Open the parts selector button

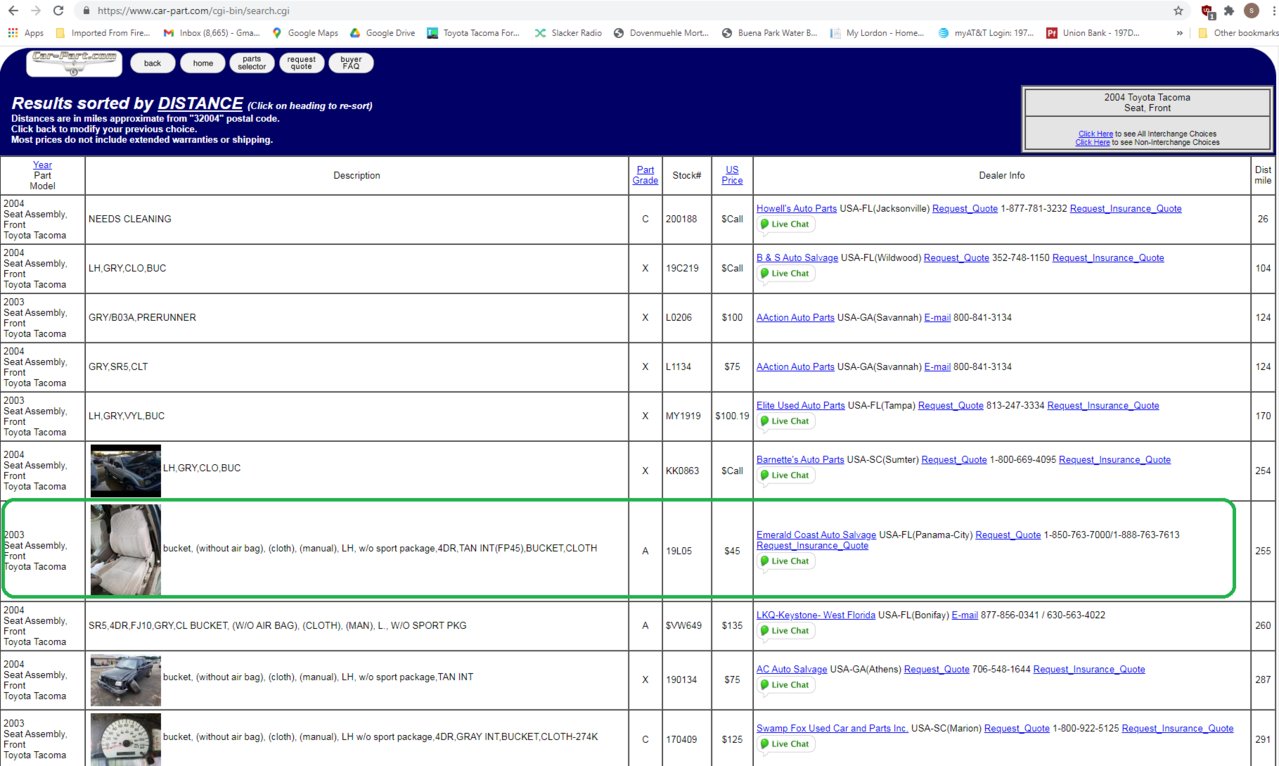(x=252, y=63)
